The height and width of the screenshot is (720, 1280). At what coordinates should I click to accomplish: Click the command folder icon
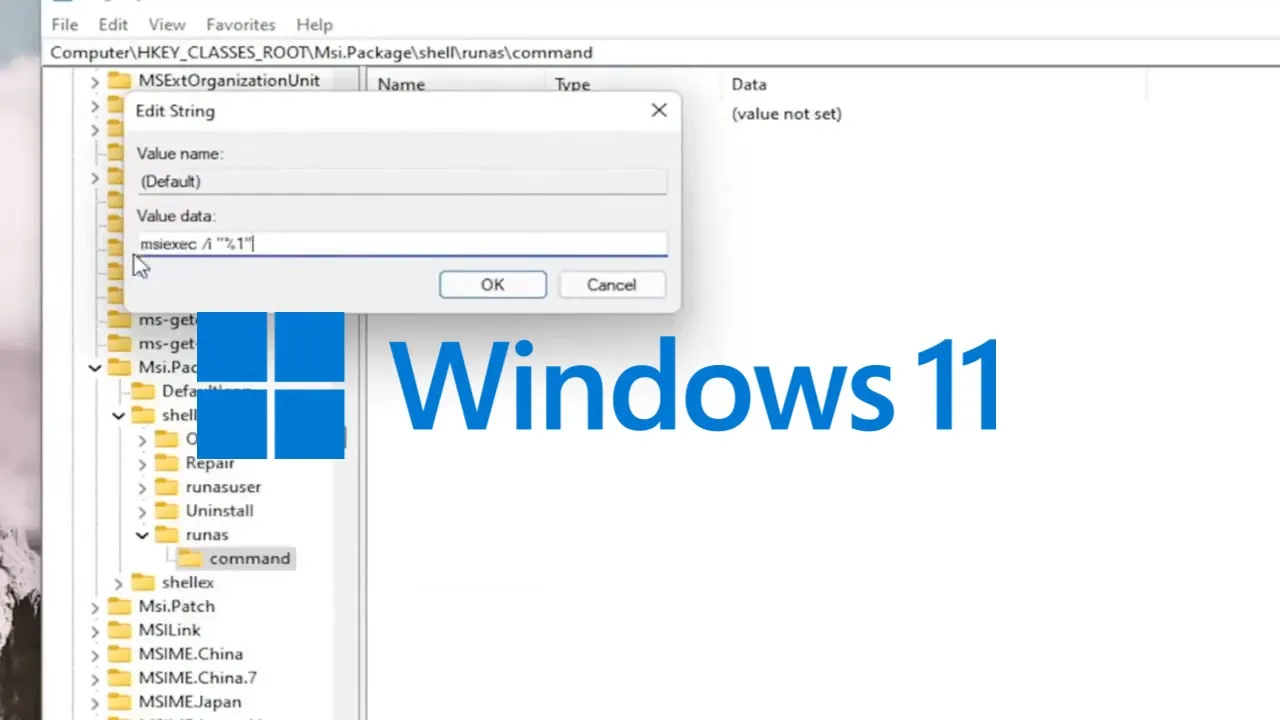click(x=190, y=558)
